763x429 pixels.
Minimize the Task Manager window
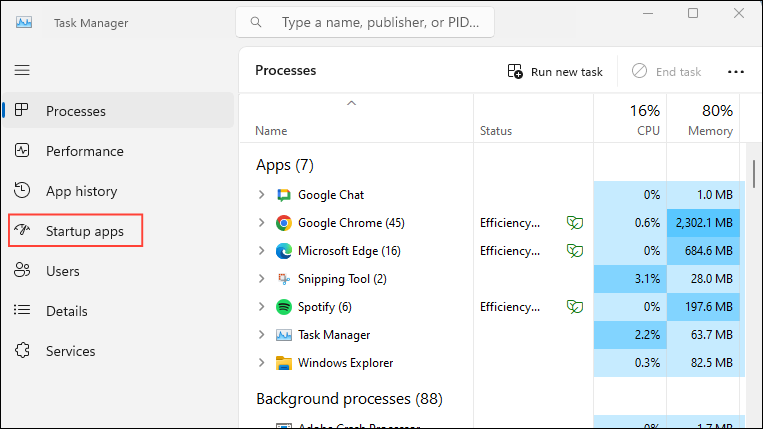(648, 14)
